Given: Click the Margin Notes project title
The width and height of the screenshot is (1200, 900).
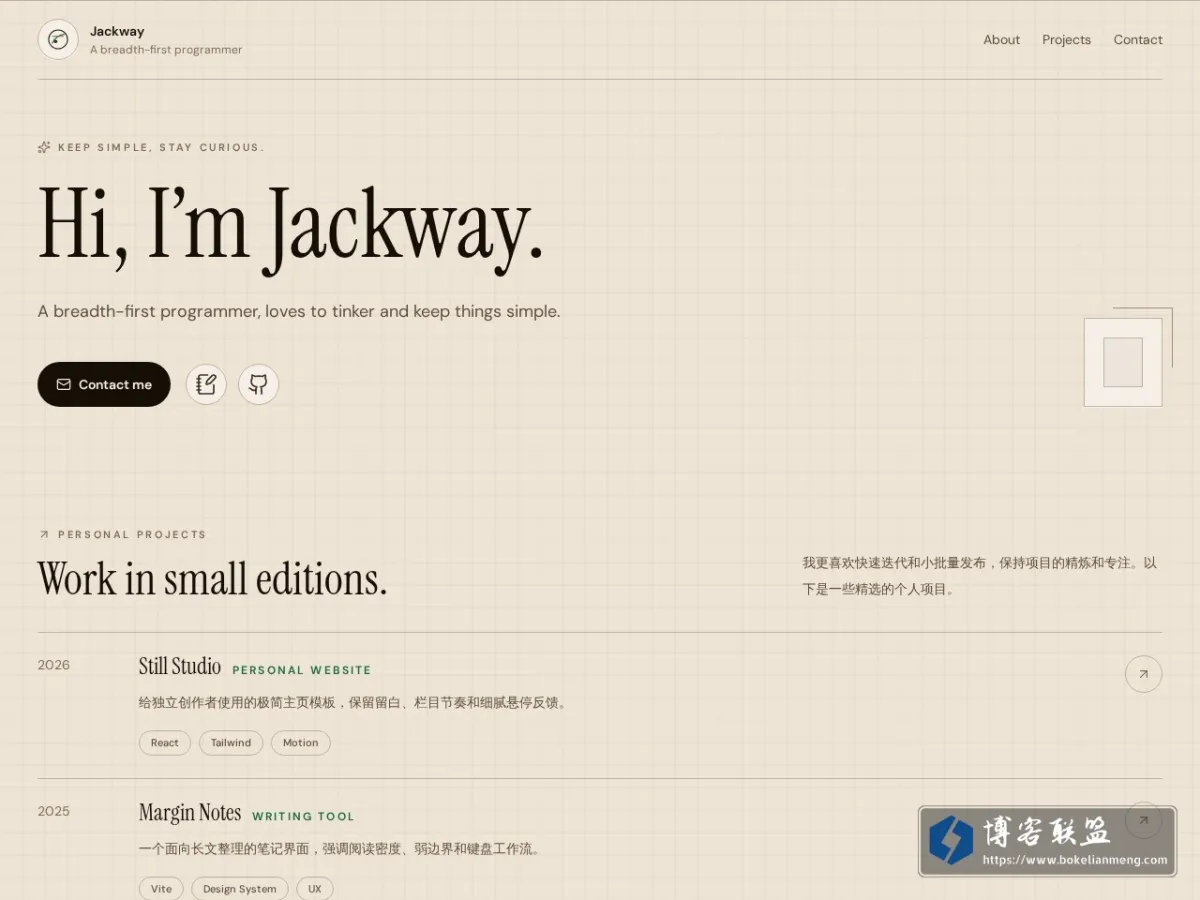Looking at the screenshot, I should (x=190, y=812).
